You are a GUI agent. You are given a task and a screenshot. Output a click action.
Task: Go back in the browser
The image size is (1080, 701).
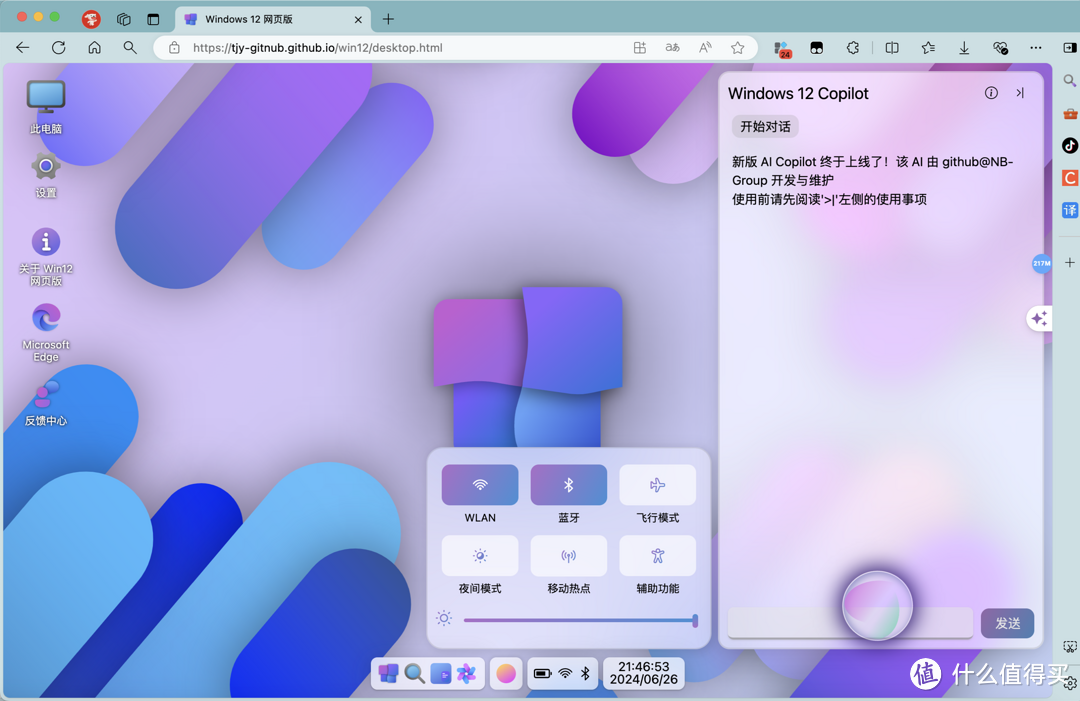click(23, 48)
